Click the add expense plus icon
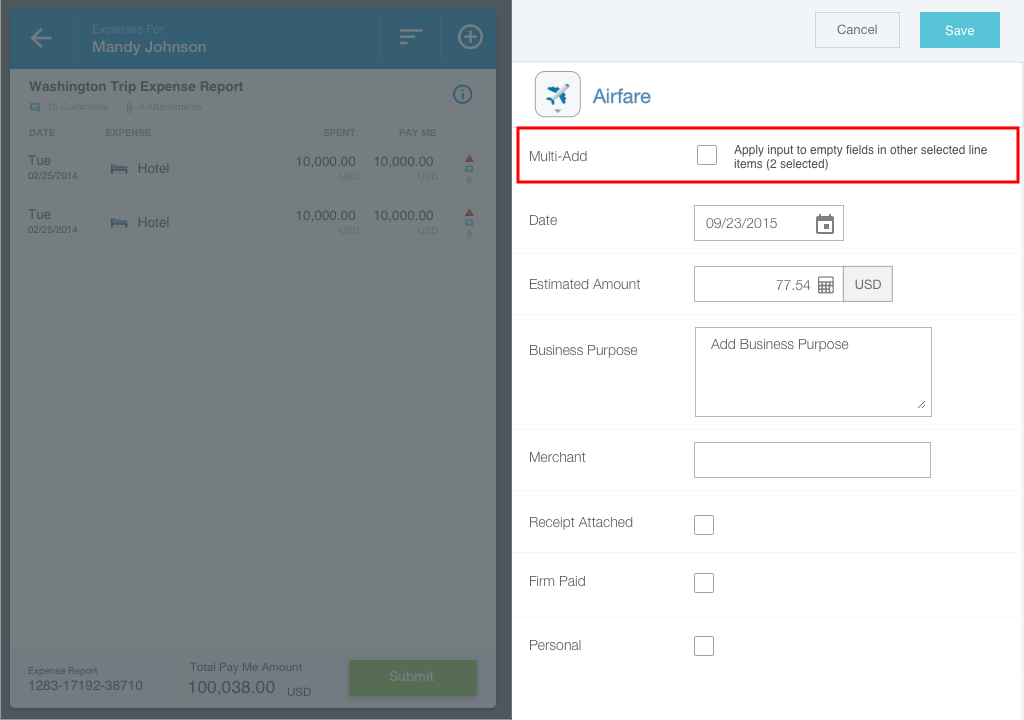This screenshot has width=1024, height=720. pyautogui.click(x=470, y=37)
